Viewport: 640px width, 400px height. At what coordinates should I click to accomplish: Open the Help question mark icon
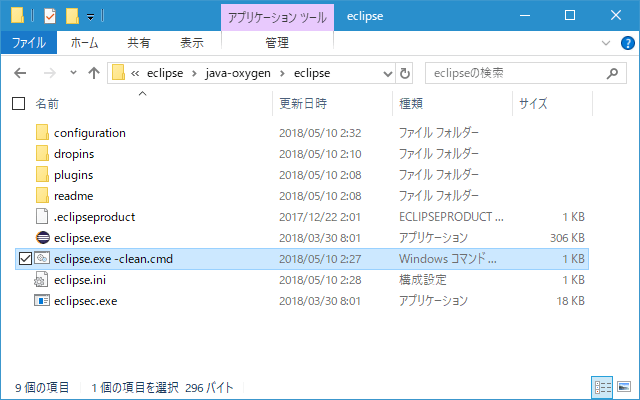(x=627, y=43)
